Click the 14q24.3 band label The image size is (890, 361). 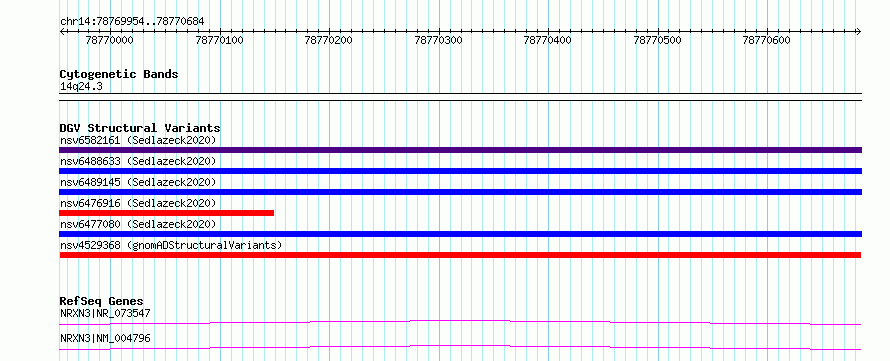(81, 86)
